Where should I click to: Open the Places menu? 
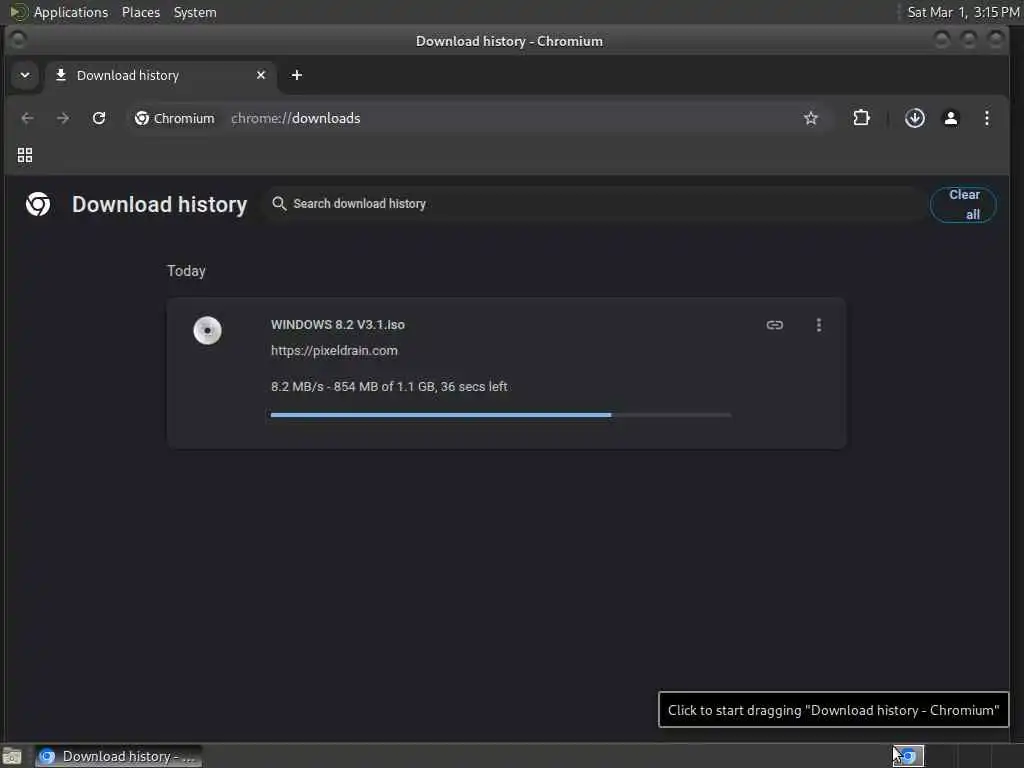click(141, 12)
